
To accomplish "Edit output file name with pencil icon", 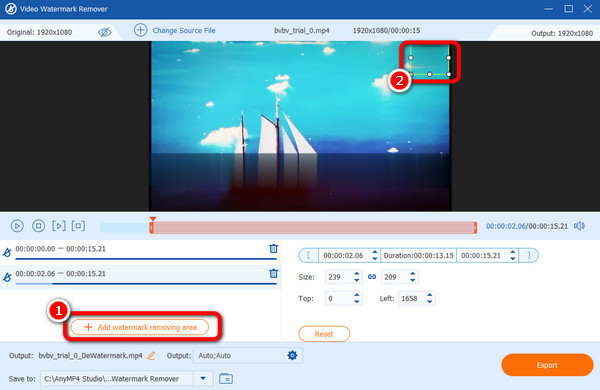I will pos(151,356).
